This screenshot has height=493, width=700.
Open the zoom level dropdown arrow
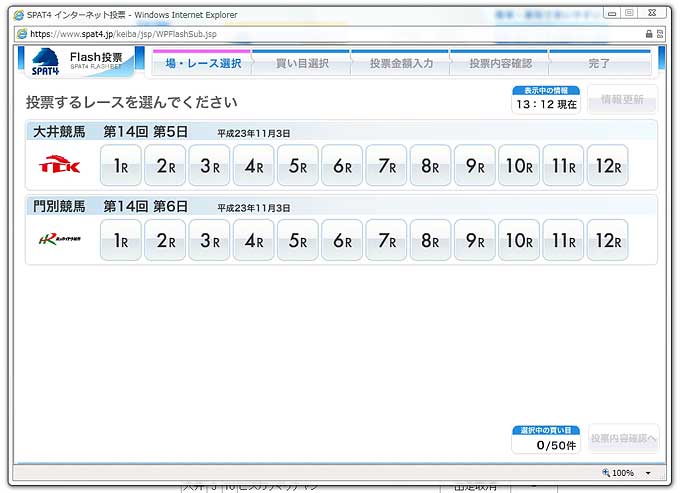pyautogui.click(x=648, y=473)
